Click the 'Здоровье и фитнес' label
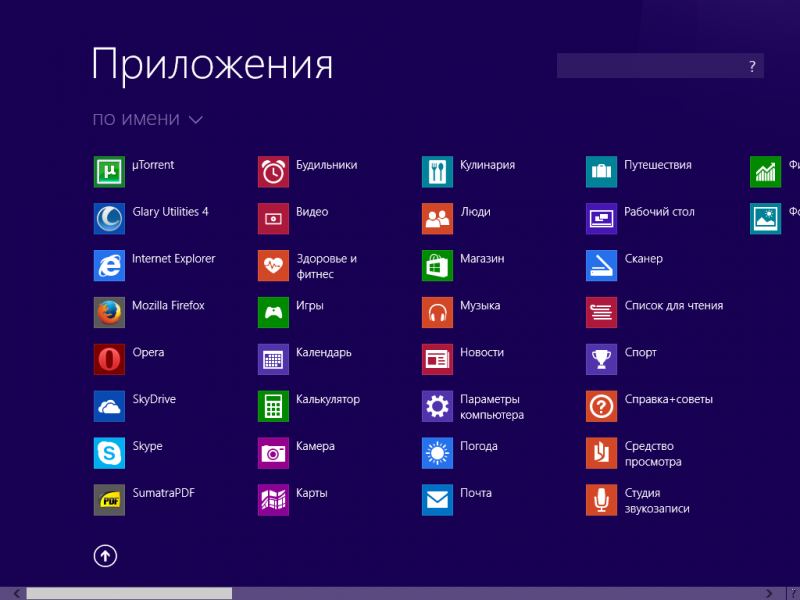 327,266
